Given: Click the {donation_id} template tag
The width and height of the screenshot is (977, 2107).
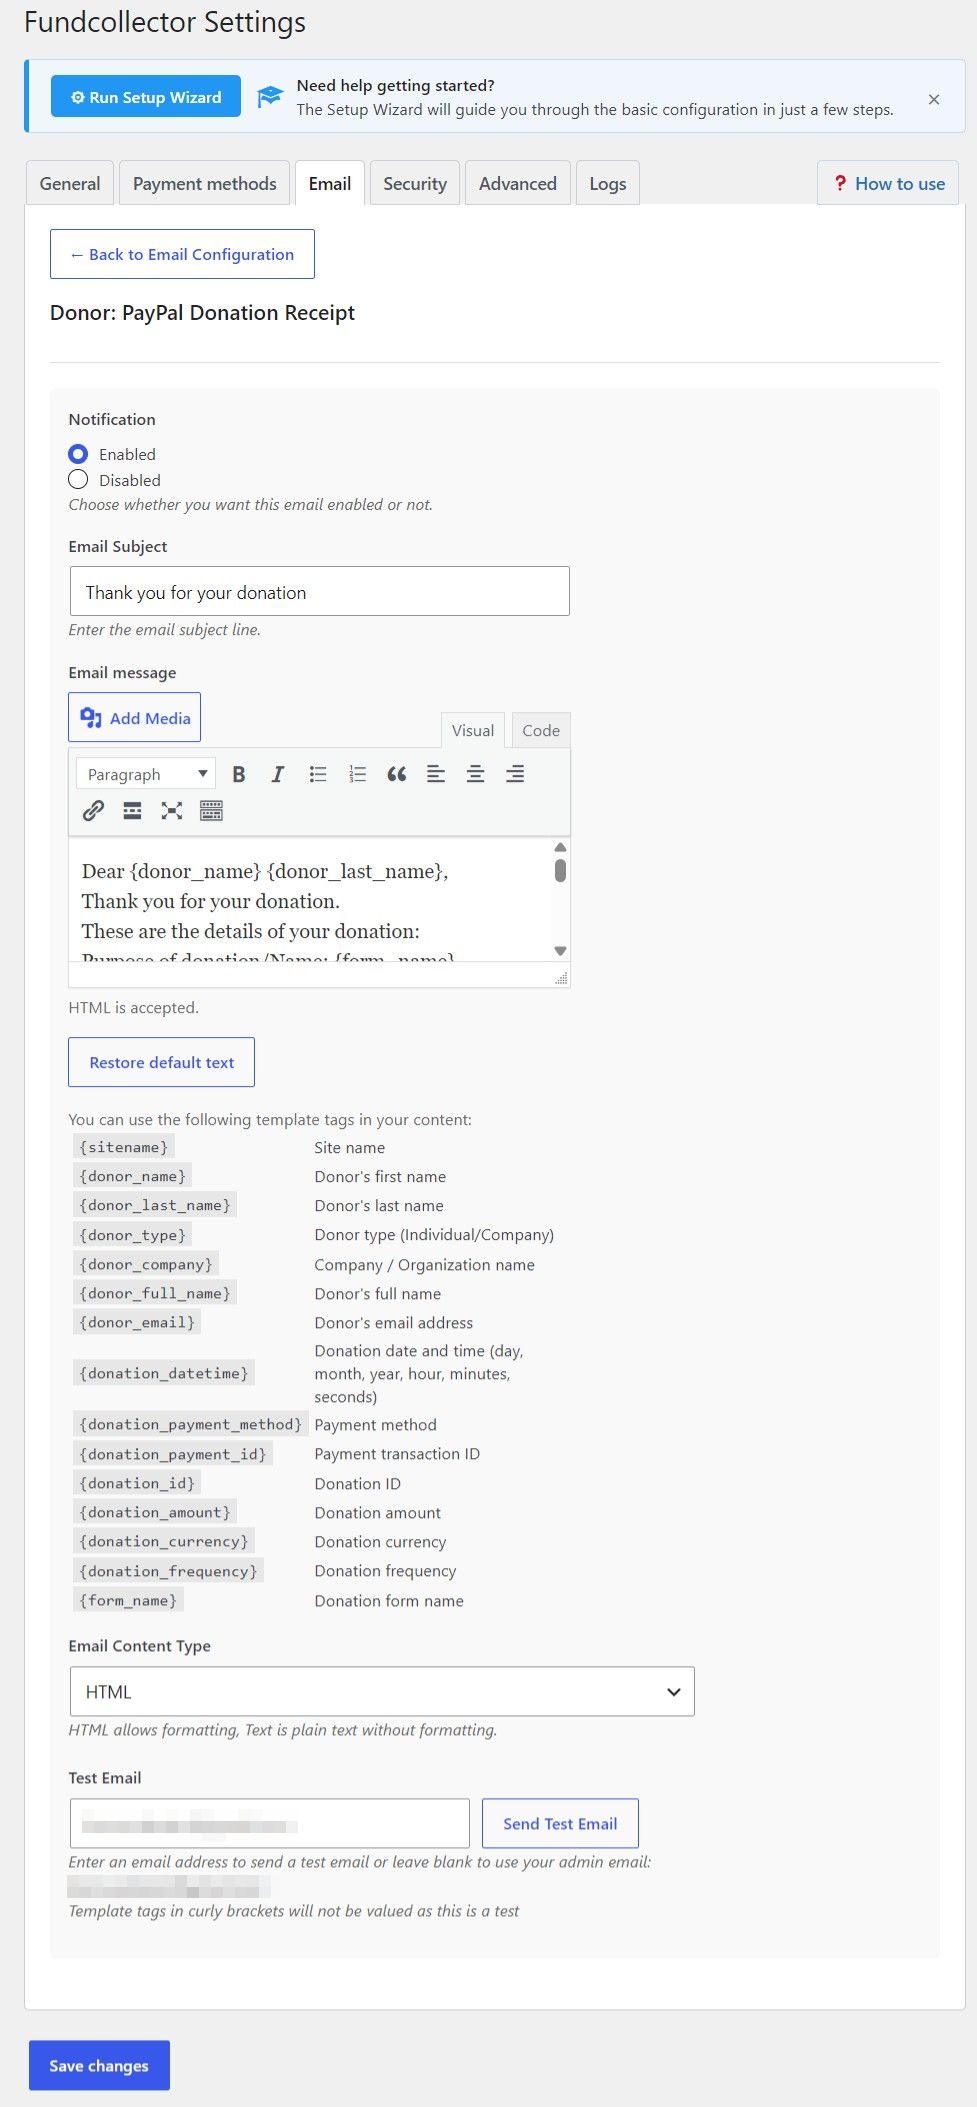Looking at the screenshot, I should [137, 1483].
